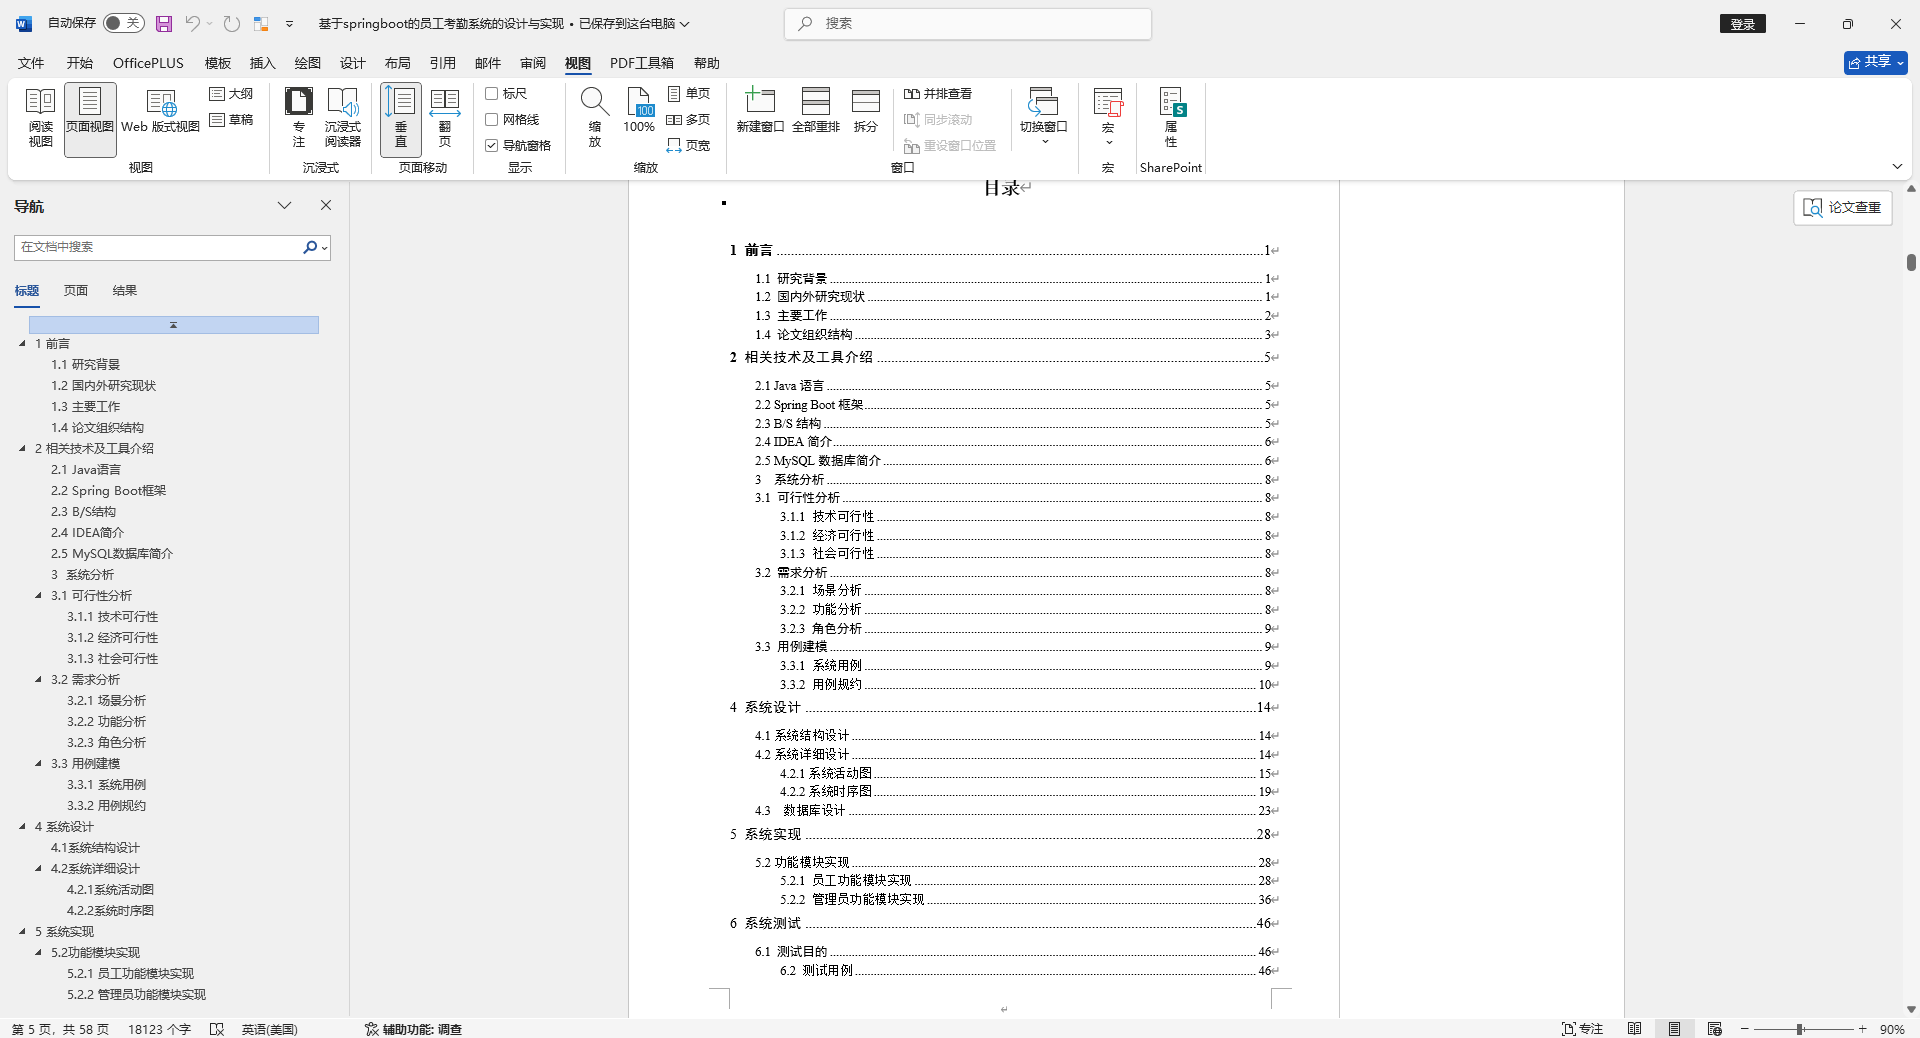Screen dimensions: 1920x1038
Task: Uncheck the Navigation Pane checkbox
Action: click(x=492, y=146)
